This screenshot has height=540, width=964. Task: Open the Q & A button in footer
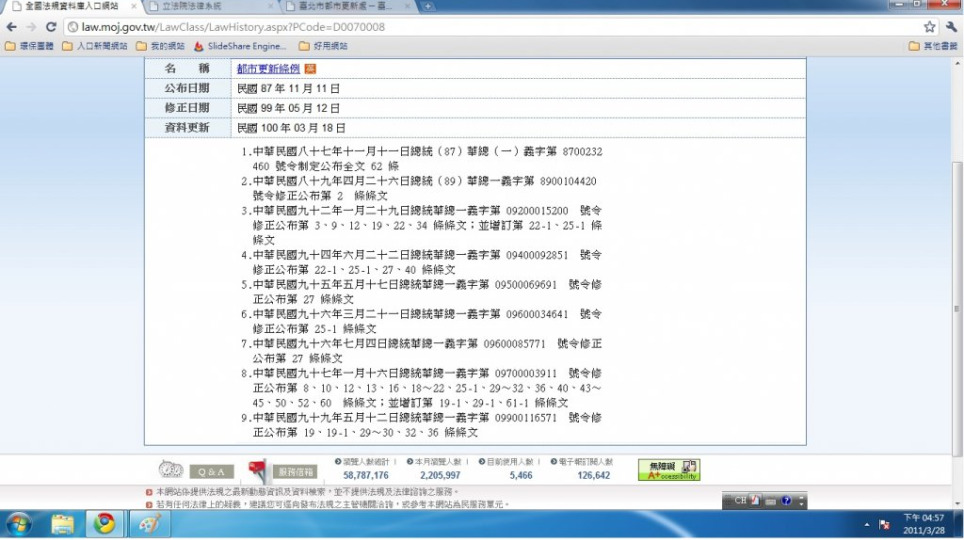point(212,471)
